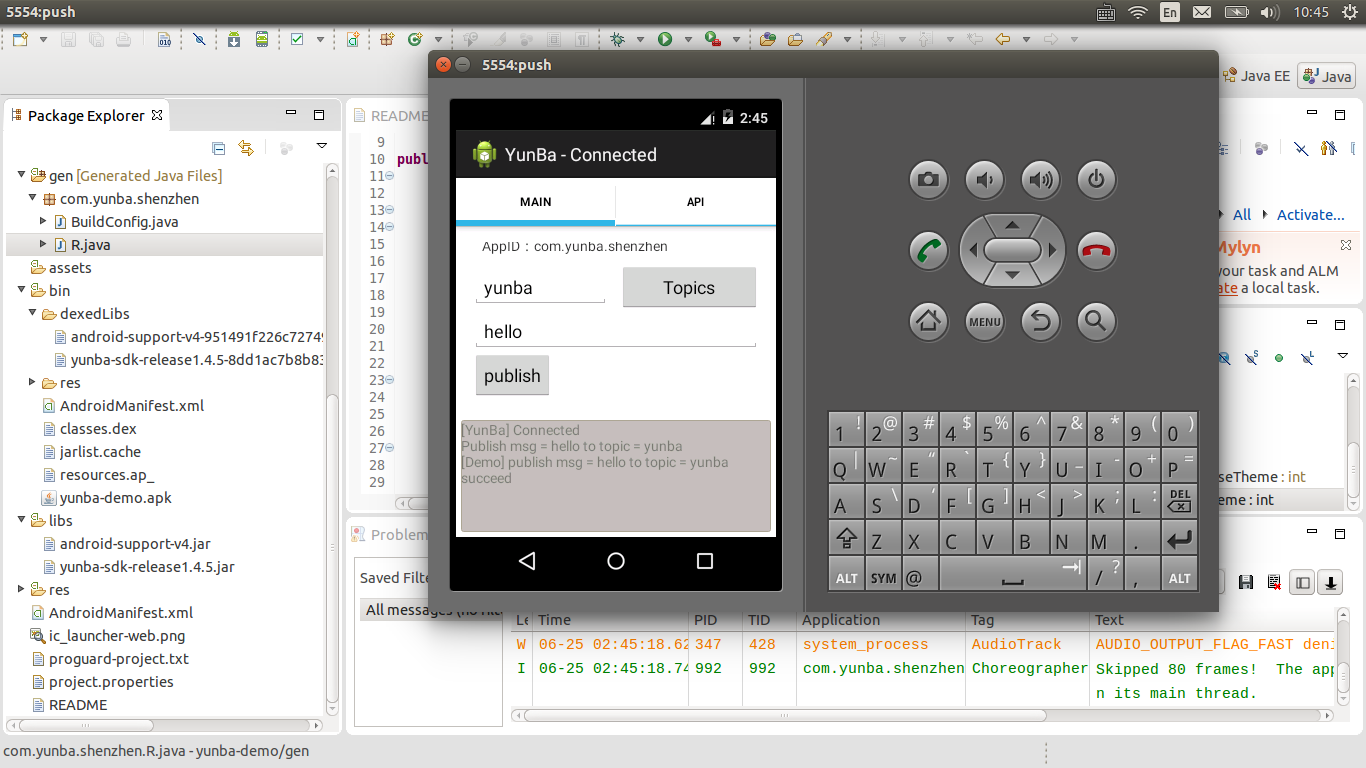Click the emulator MENU hardware button
Image resolution: width=1366 pixels, height=768 pixels.
tap(985, 321)
